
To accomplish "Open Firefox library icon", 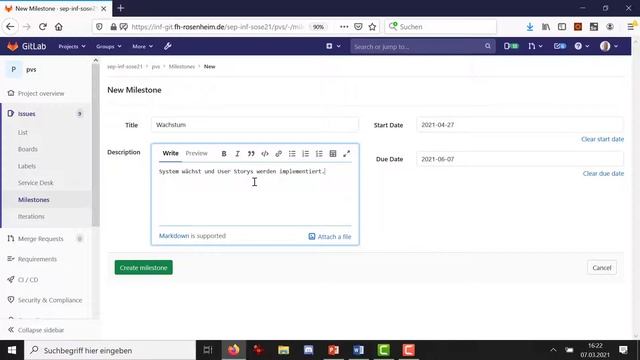I will (546, 27).
